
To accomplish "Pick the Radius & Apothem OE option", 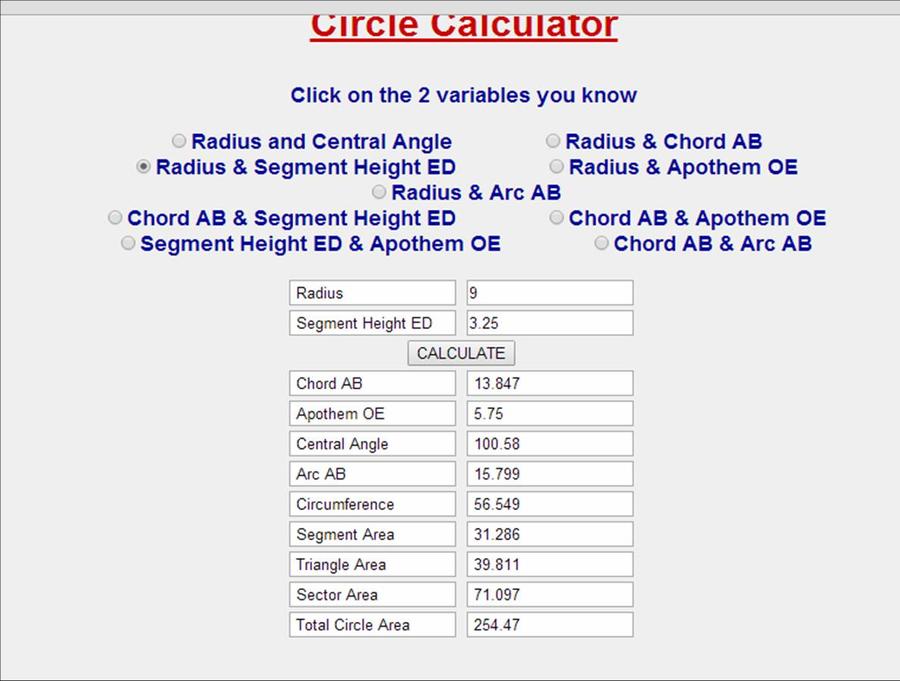I will click(556, 167).
